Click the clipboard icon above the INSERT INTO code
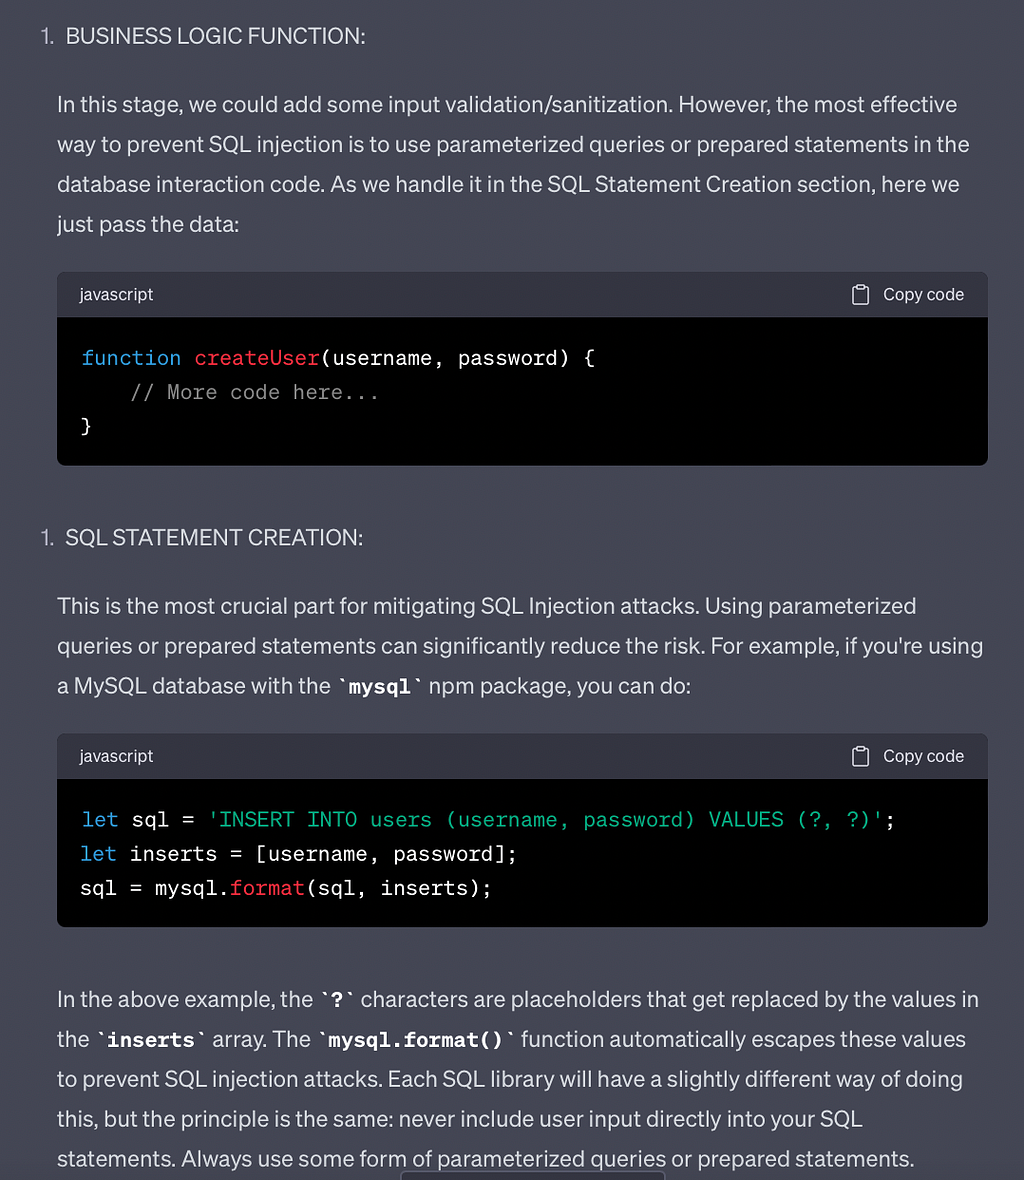The height and width of the screenshot is (1180, 1024). point(860,756)
